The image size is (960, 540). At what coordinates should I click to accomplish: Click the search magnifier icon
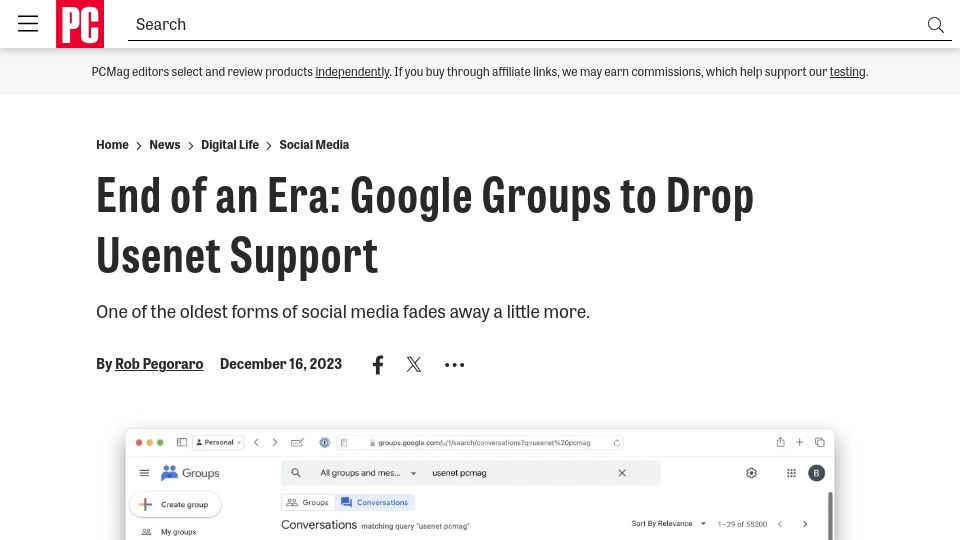936,24
